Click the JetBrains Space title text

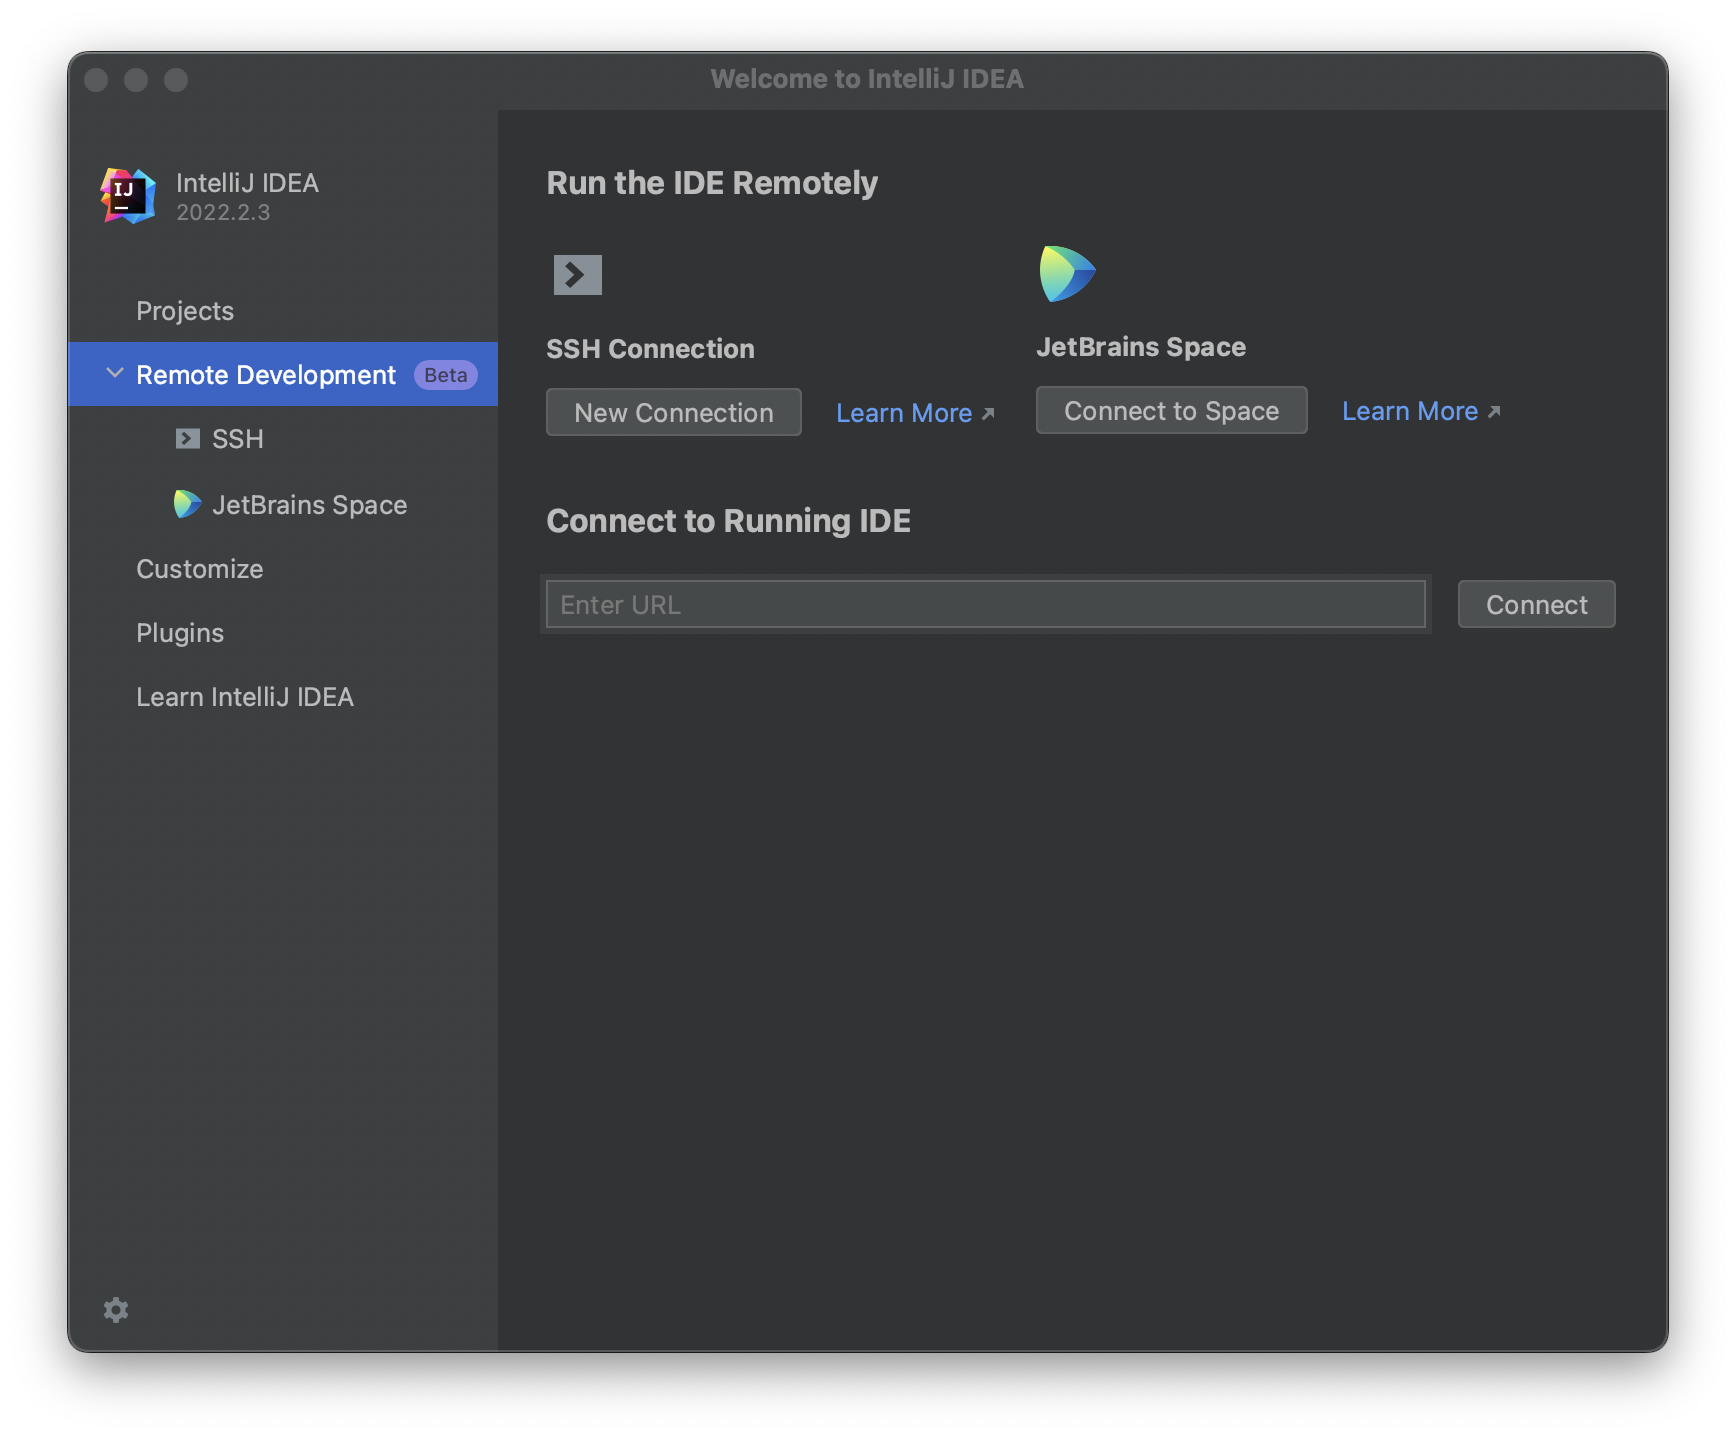1141,347
